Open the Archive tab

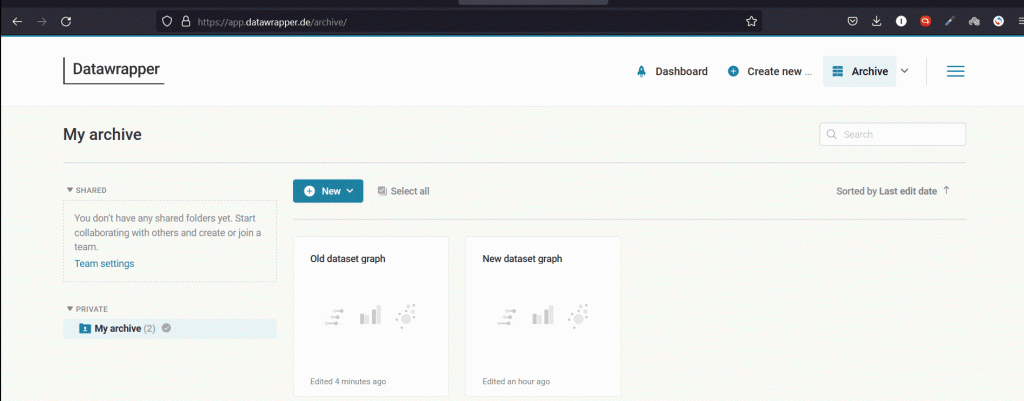click(x=858, y=72)
